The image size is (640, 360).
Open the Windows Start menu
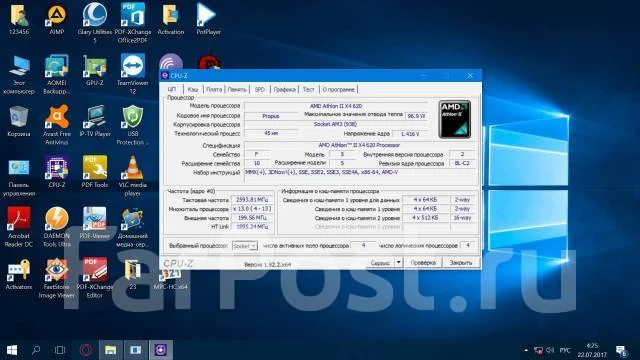pos(12,350)
